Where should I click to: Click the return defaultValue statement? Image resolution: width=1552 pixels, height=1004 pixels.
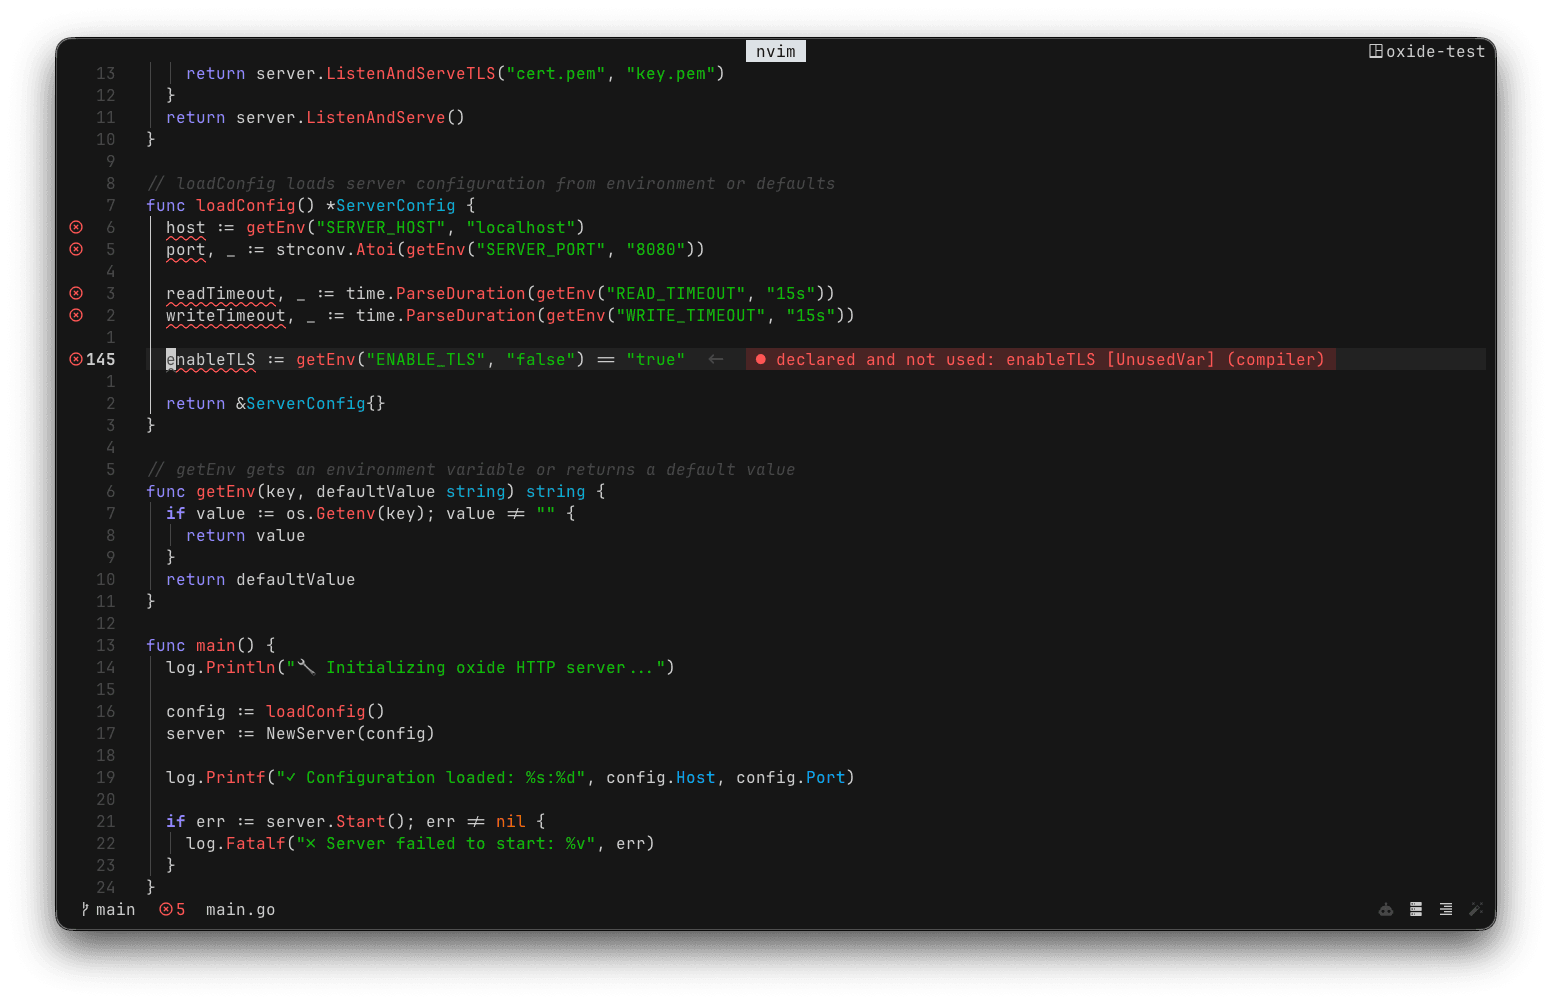261,579
